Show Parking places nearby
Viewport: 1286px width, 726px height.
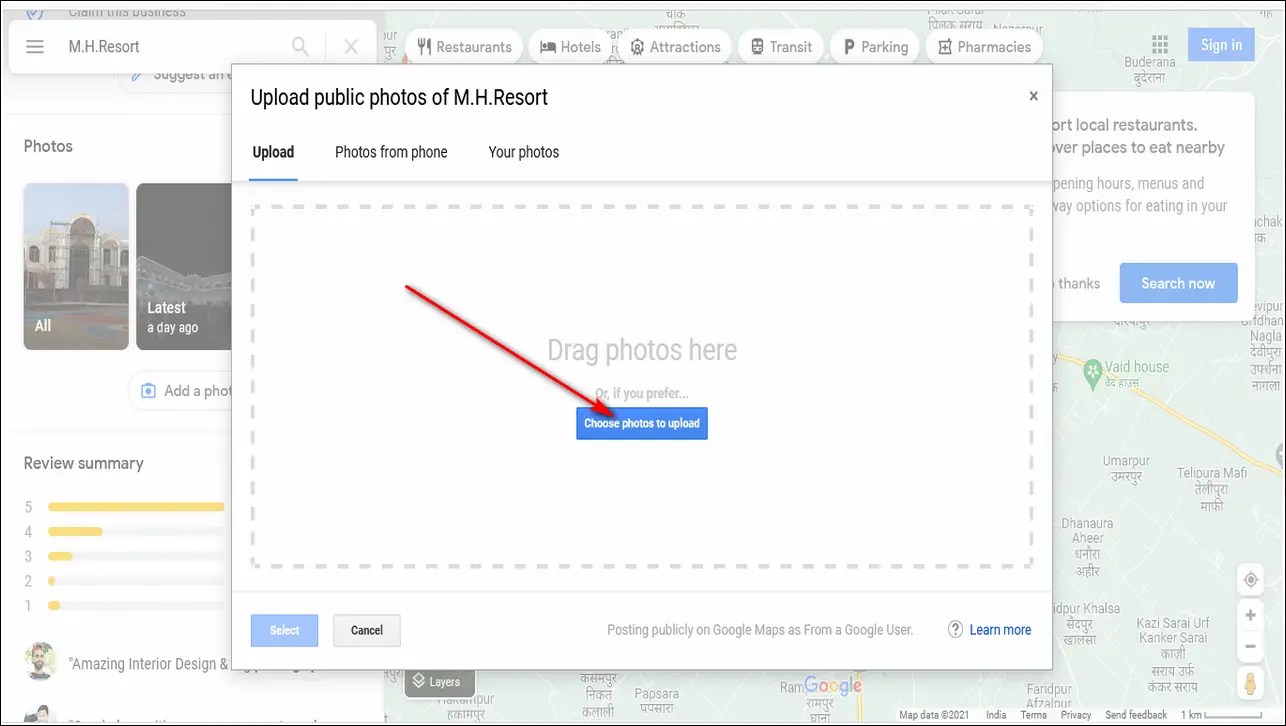point(875,47)
